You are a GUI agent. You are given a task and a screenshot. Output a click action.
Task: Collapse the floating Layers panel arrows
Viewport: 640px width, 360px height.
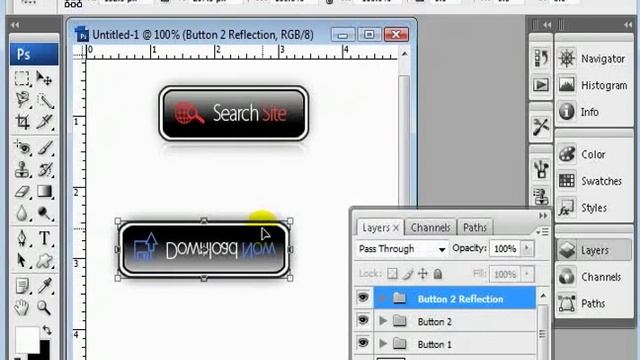pyautogui.click(x=543, y=216)
